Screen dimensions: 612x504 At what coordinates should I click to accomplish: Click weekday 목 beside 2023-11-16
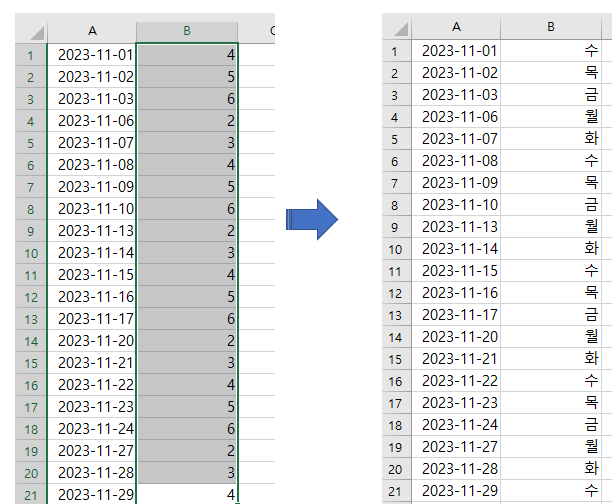tap(551, 293)
